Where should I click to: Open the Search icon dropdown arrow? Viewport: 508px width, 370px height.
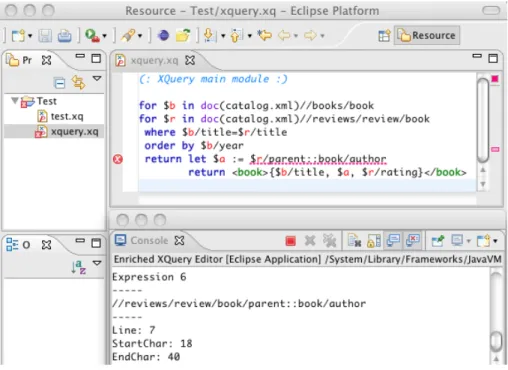pos(140,36)
